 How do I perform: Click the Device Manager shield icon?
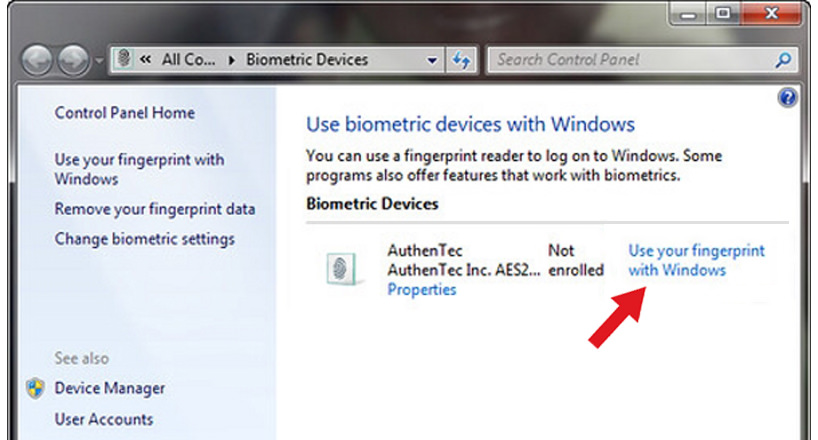[x=35, y=388]
